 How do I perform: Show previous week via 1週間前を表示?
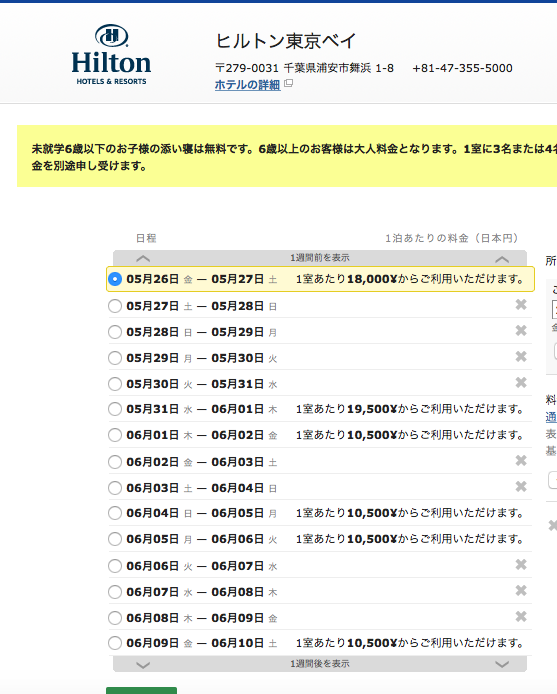pyautogui.click(x=320, y=258)
